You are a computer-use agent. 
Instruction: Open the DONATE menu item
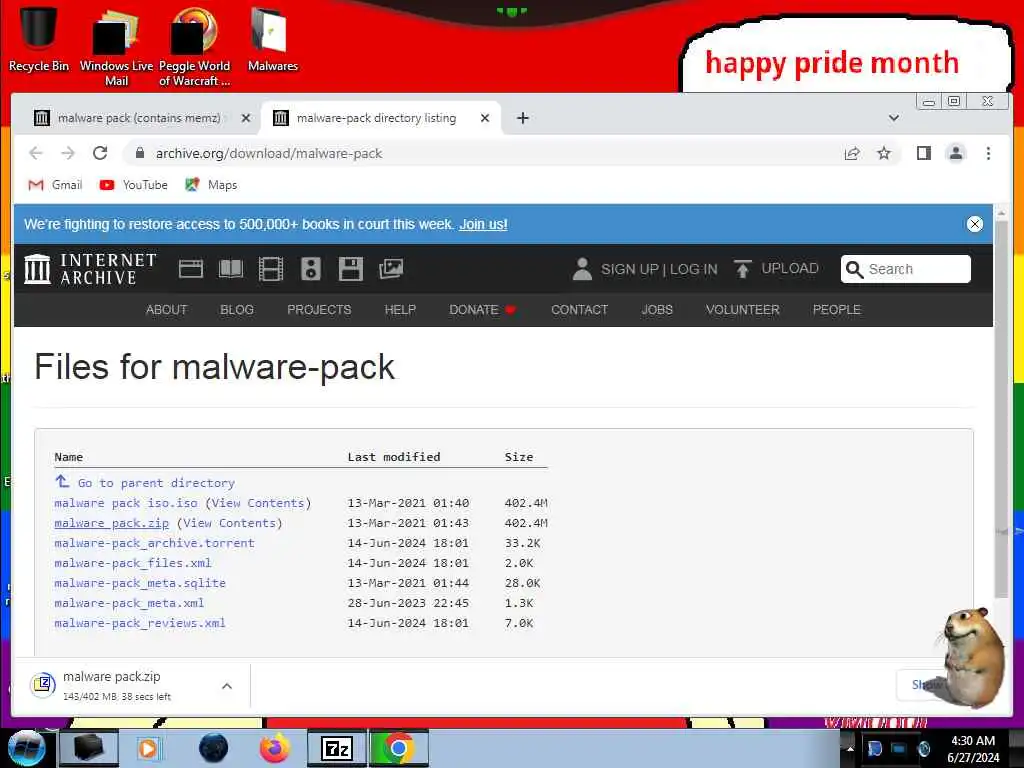tap(482, 310)
